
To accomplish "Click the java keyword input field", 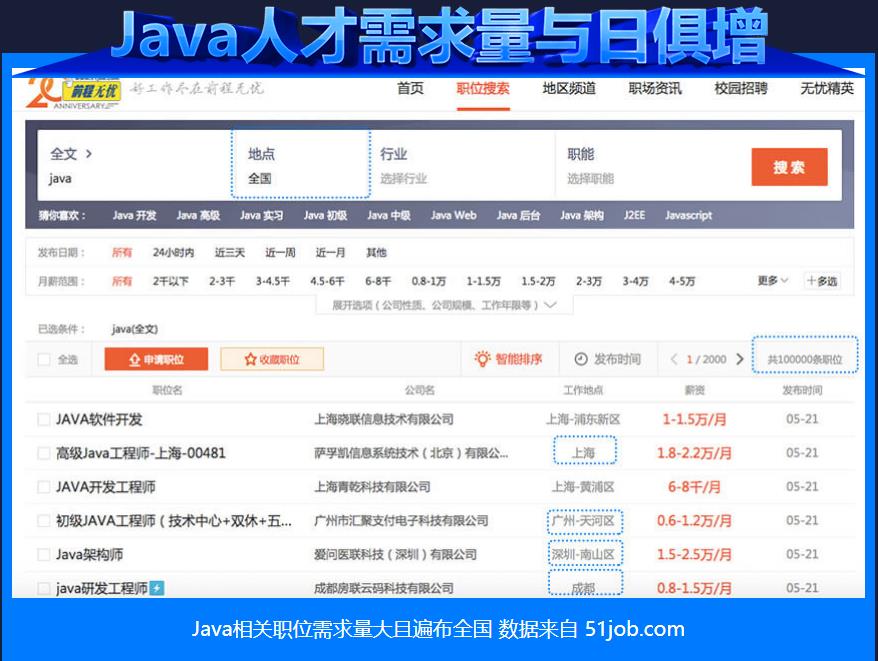I will click(120, 179).
